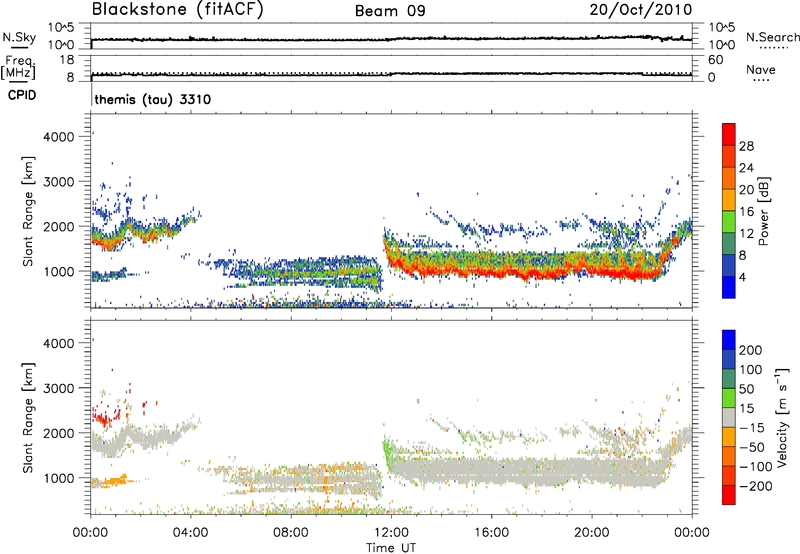
Task: Click the '-100' label on velocity color bar
Action: coord(756,467)
